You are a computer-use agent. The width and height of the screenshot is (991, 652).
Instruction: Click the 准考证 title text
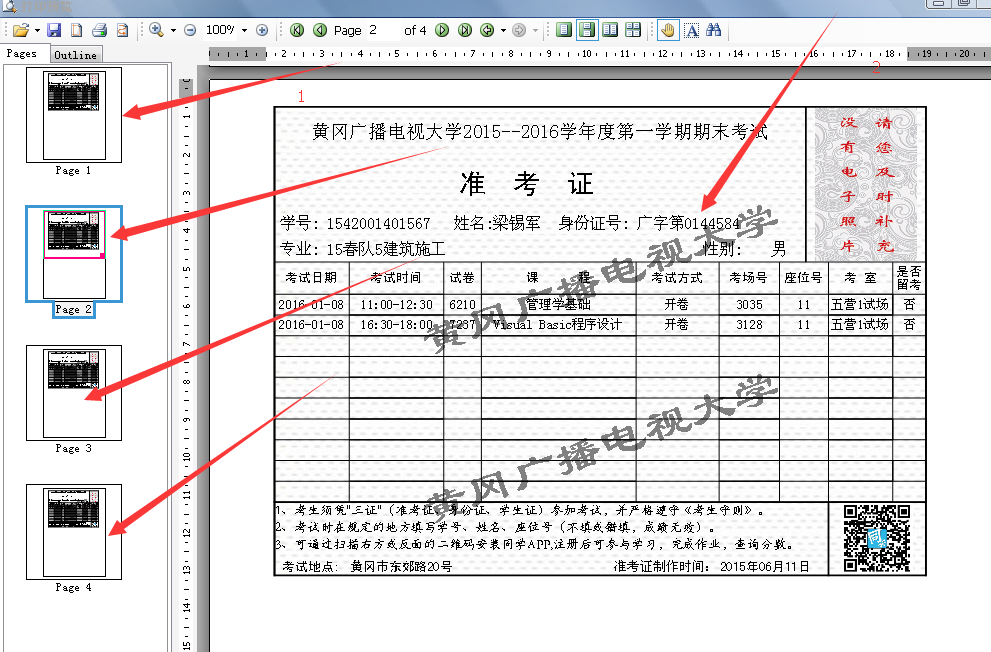[526, 184]
